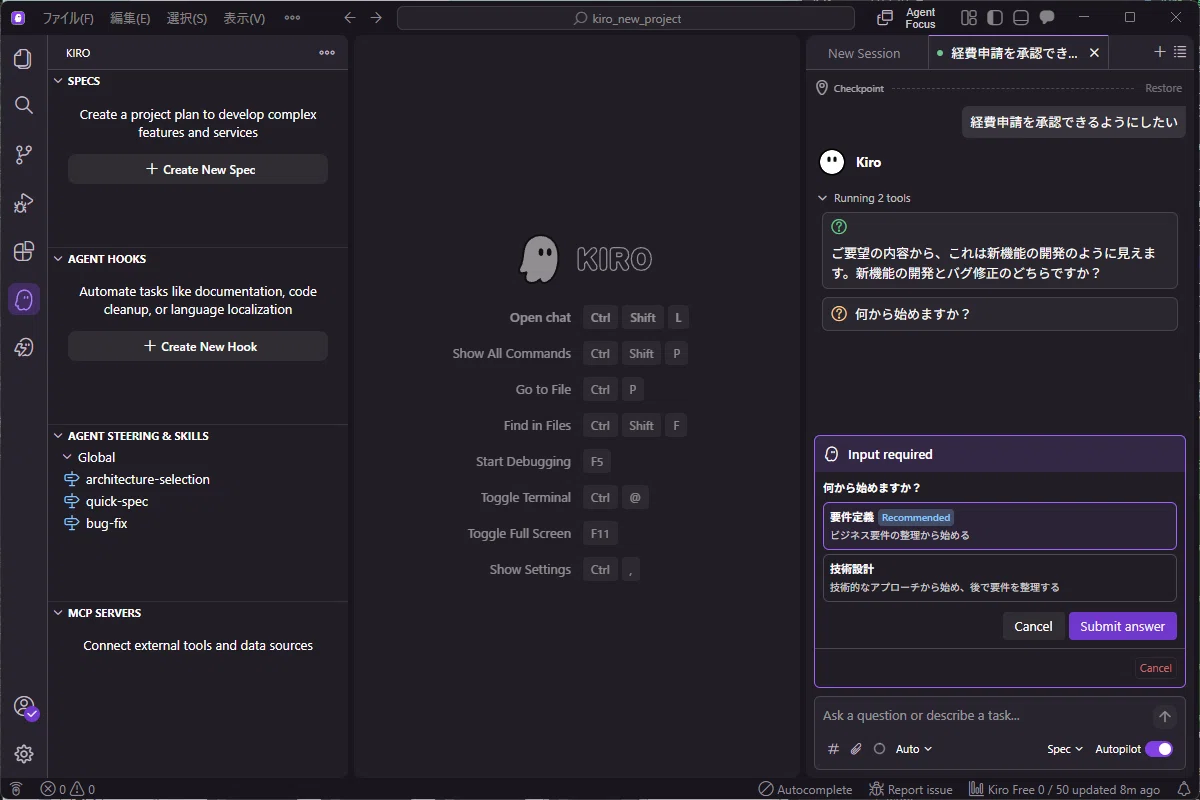The height and width of the screenshot is (800, 1200).
Task: Select the 技術設計 option
Action: coord(1000,578)
